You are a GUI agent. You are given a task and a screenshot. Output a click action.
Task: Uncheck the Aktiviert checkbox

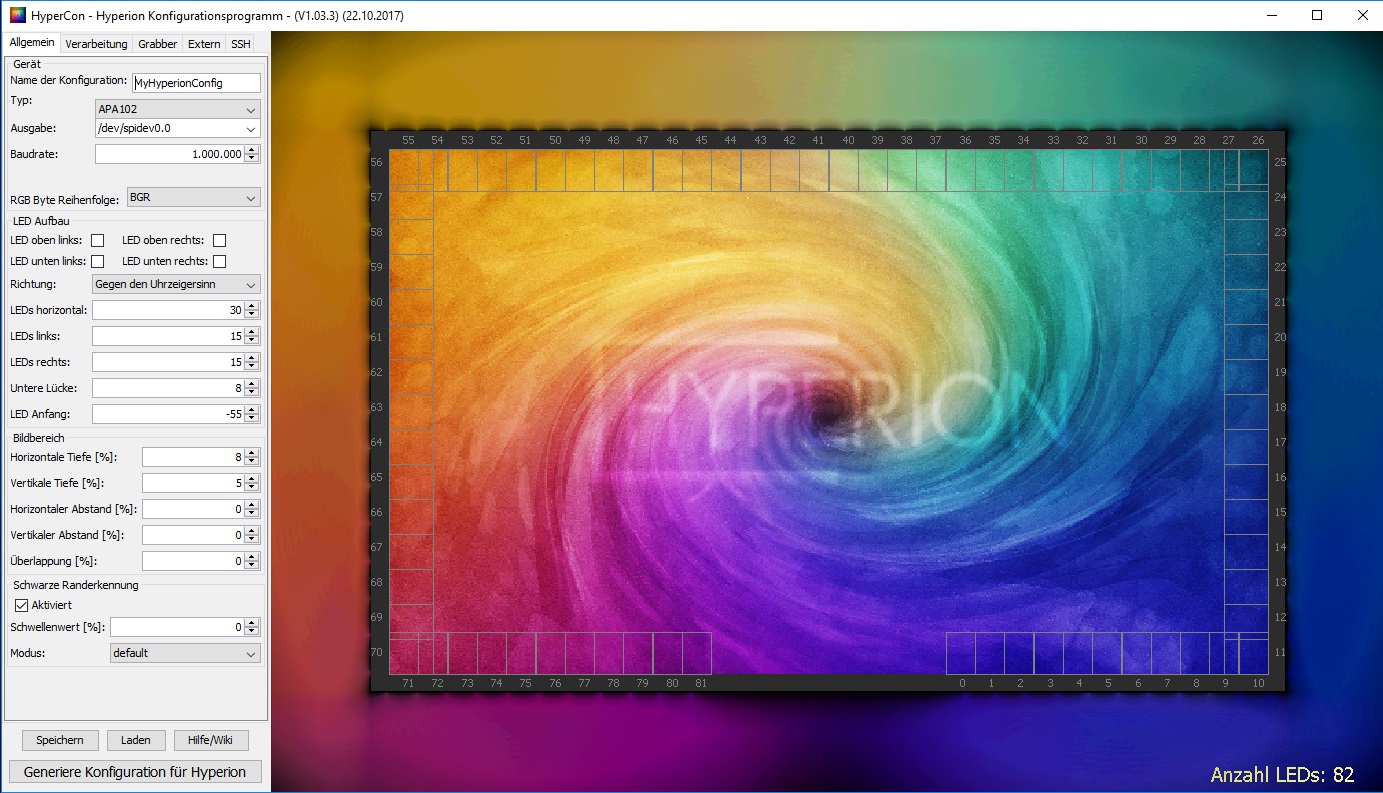(x=21, y=605)
